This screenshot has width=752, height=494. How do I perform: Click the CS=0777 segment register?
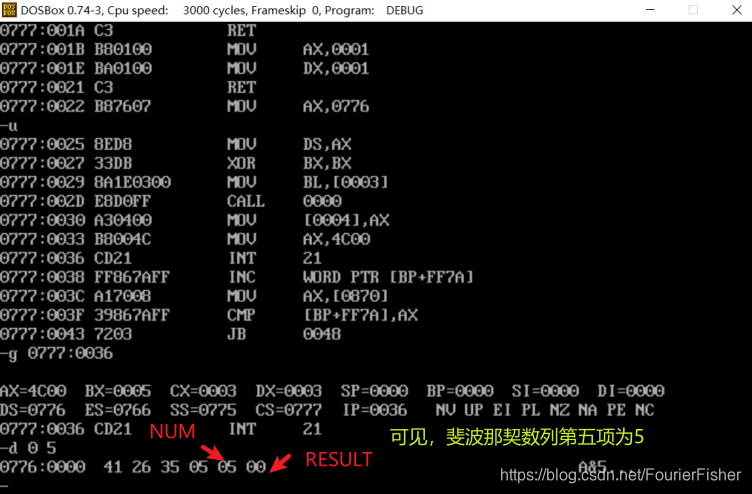coord(289,410)
